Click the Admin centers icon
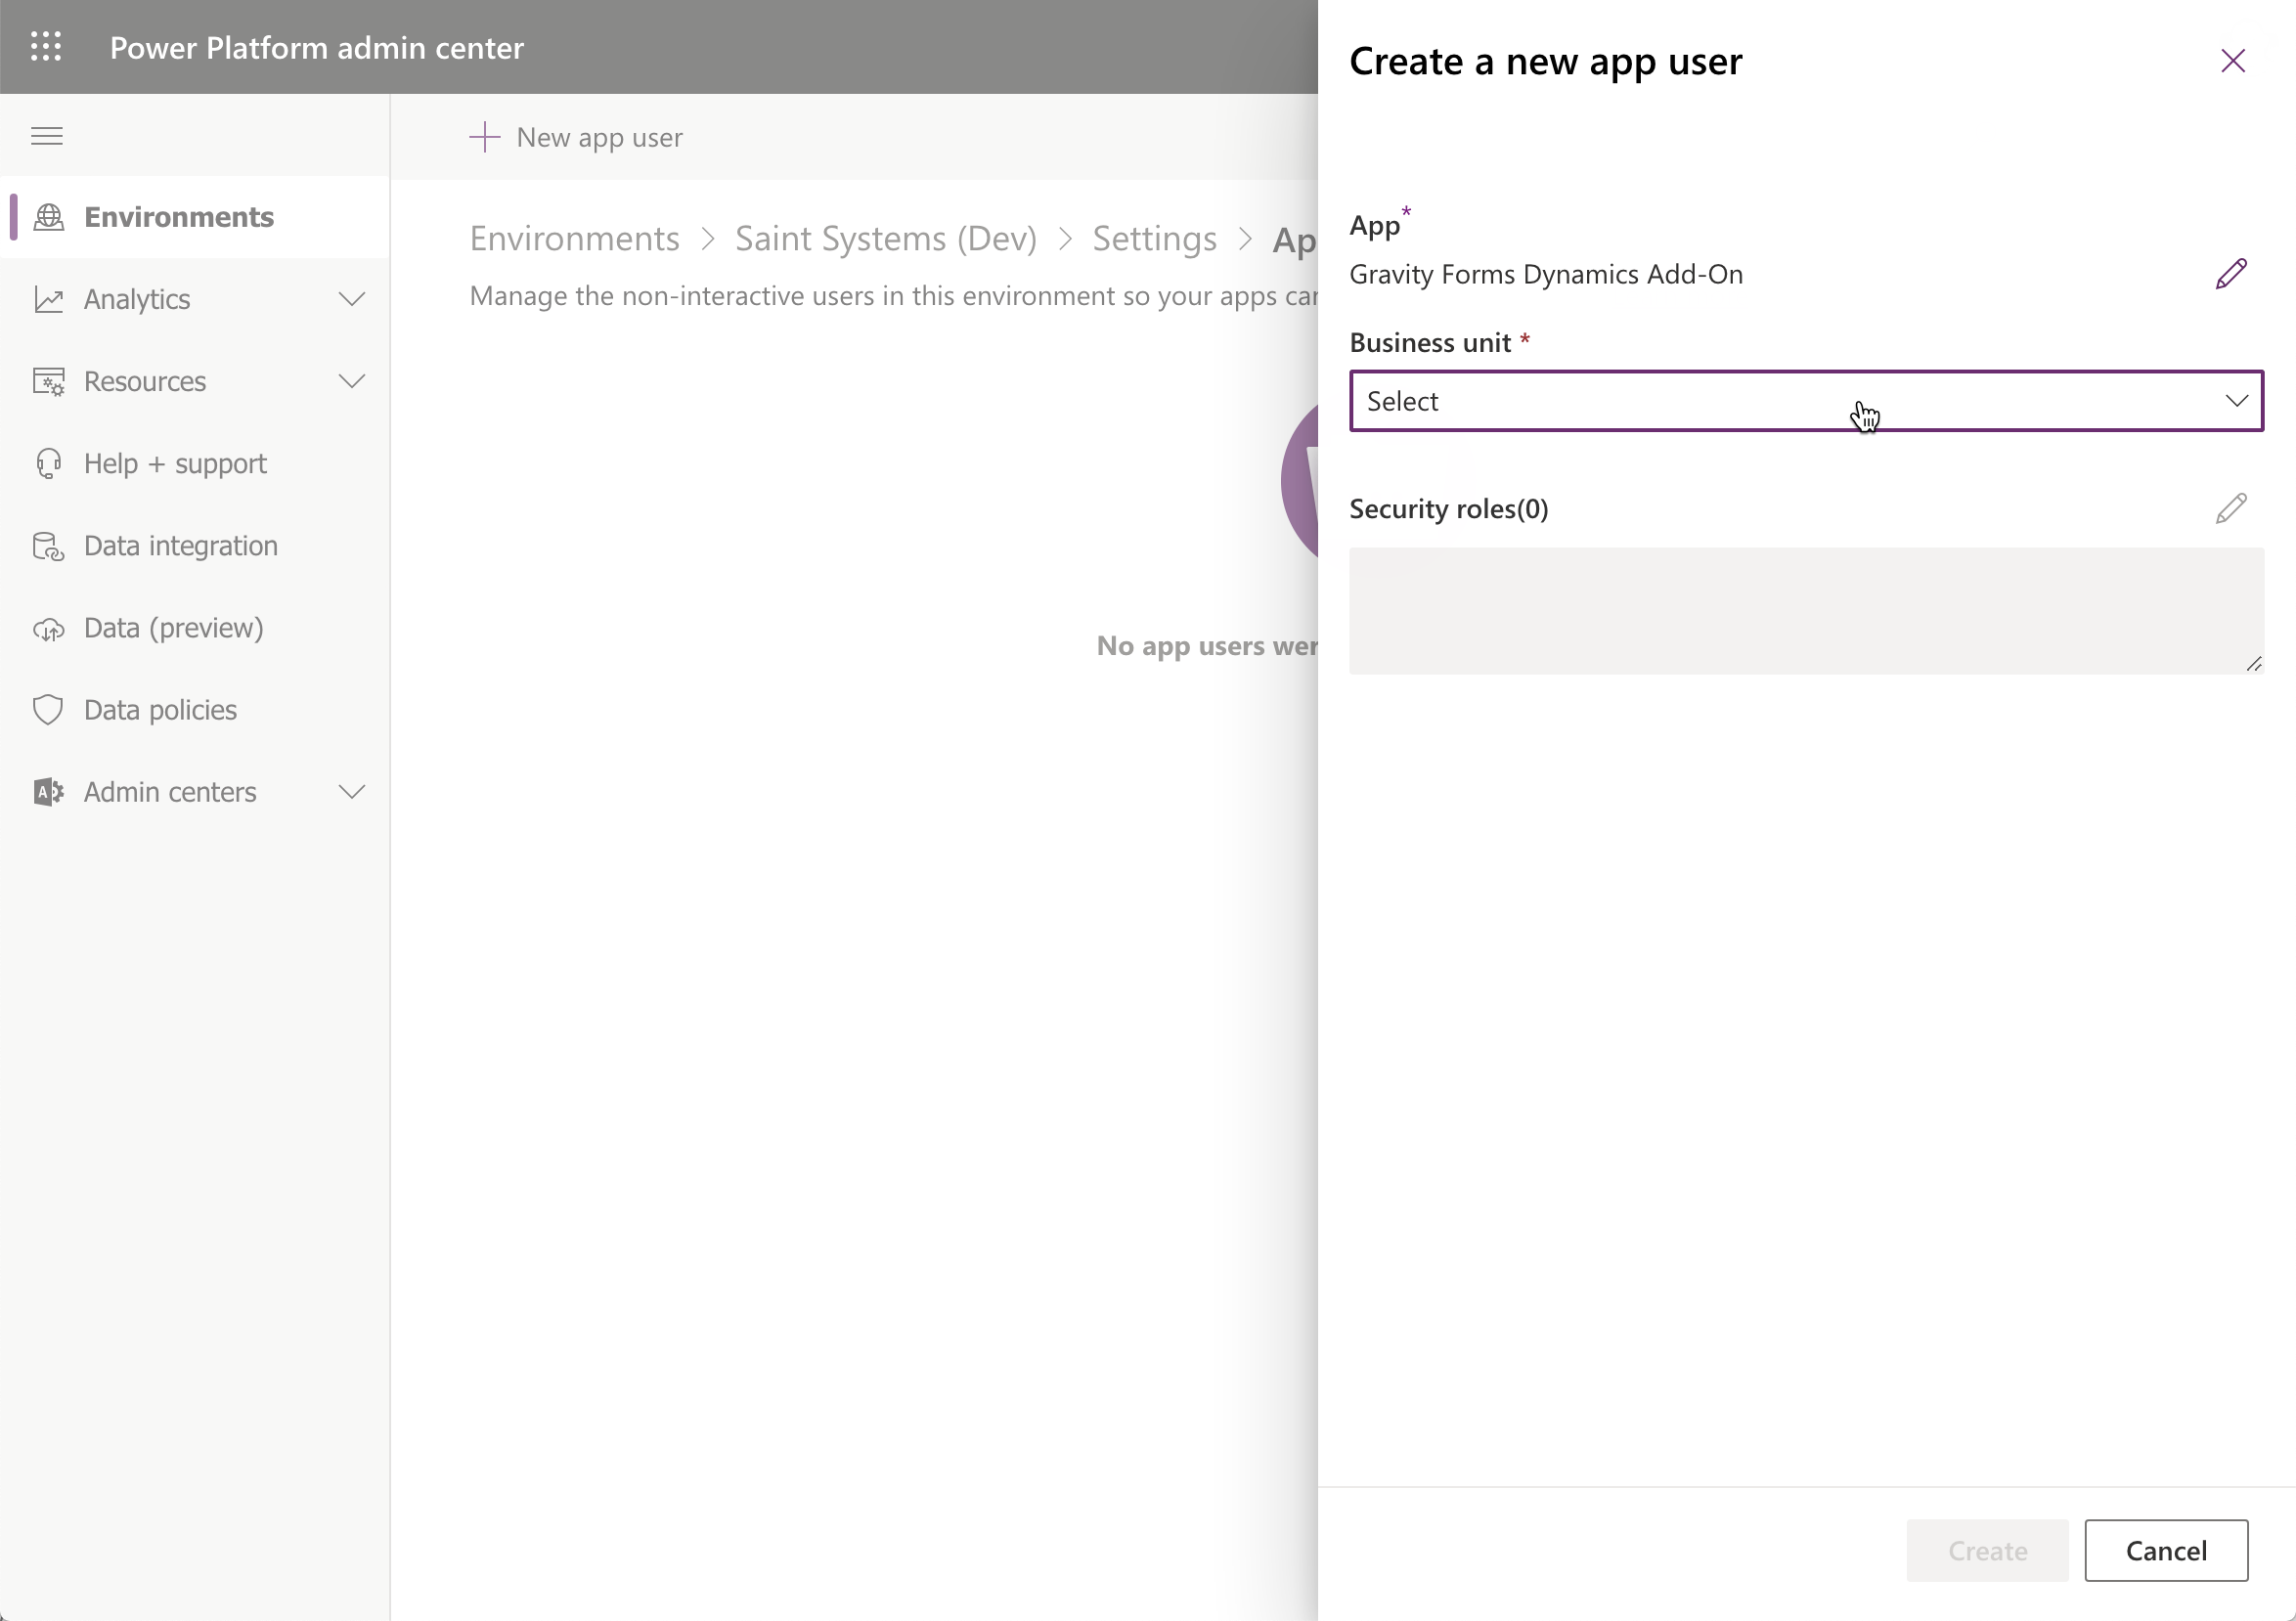 pyautogui.click(x=49, y=792)
